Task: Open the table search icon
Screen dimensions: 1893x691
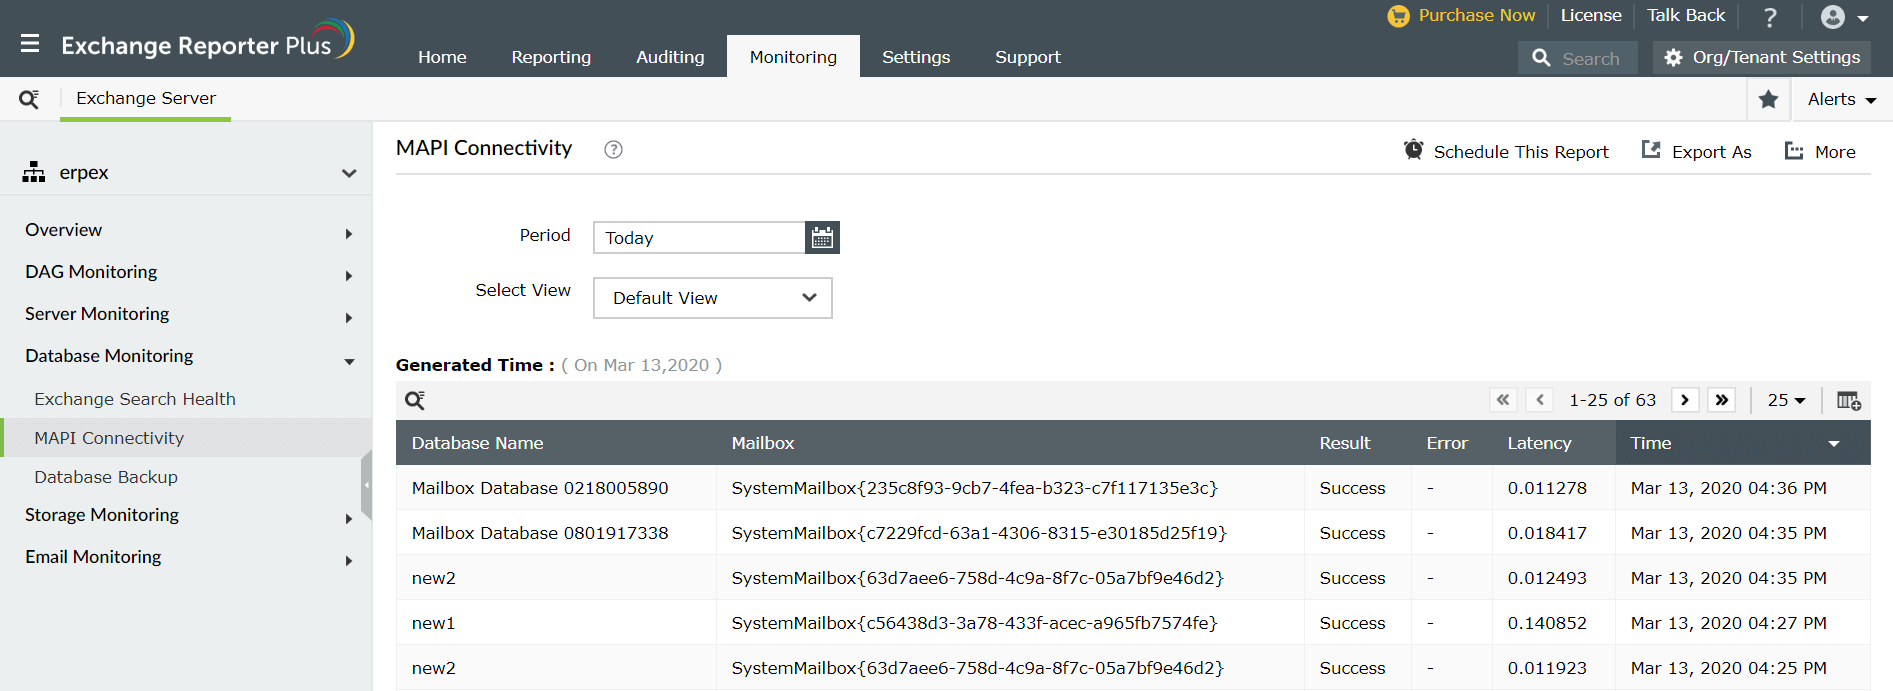Action: click(x=415, y=401)
